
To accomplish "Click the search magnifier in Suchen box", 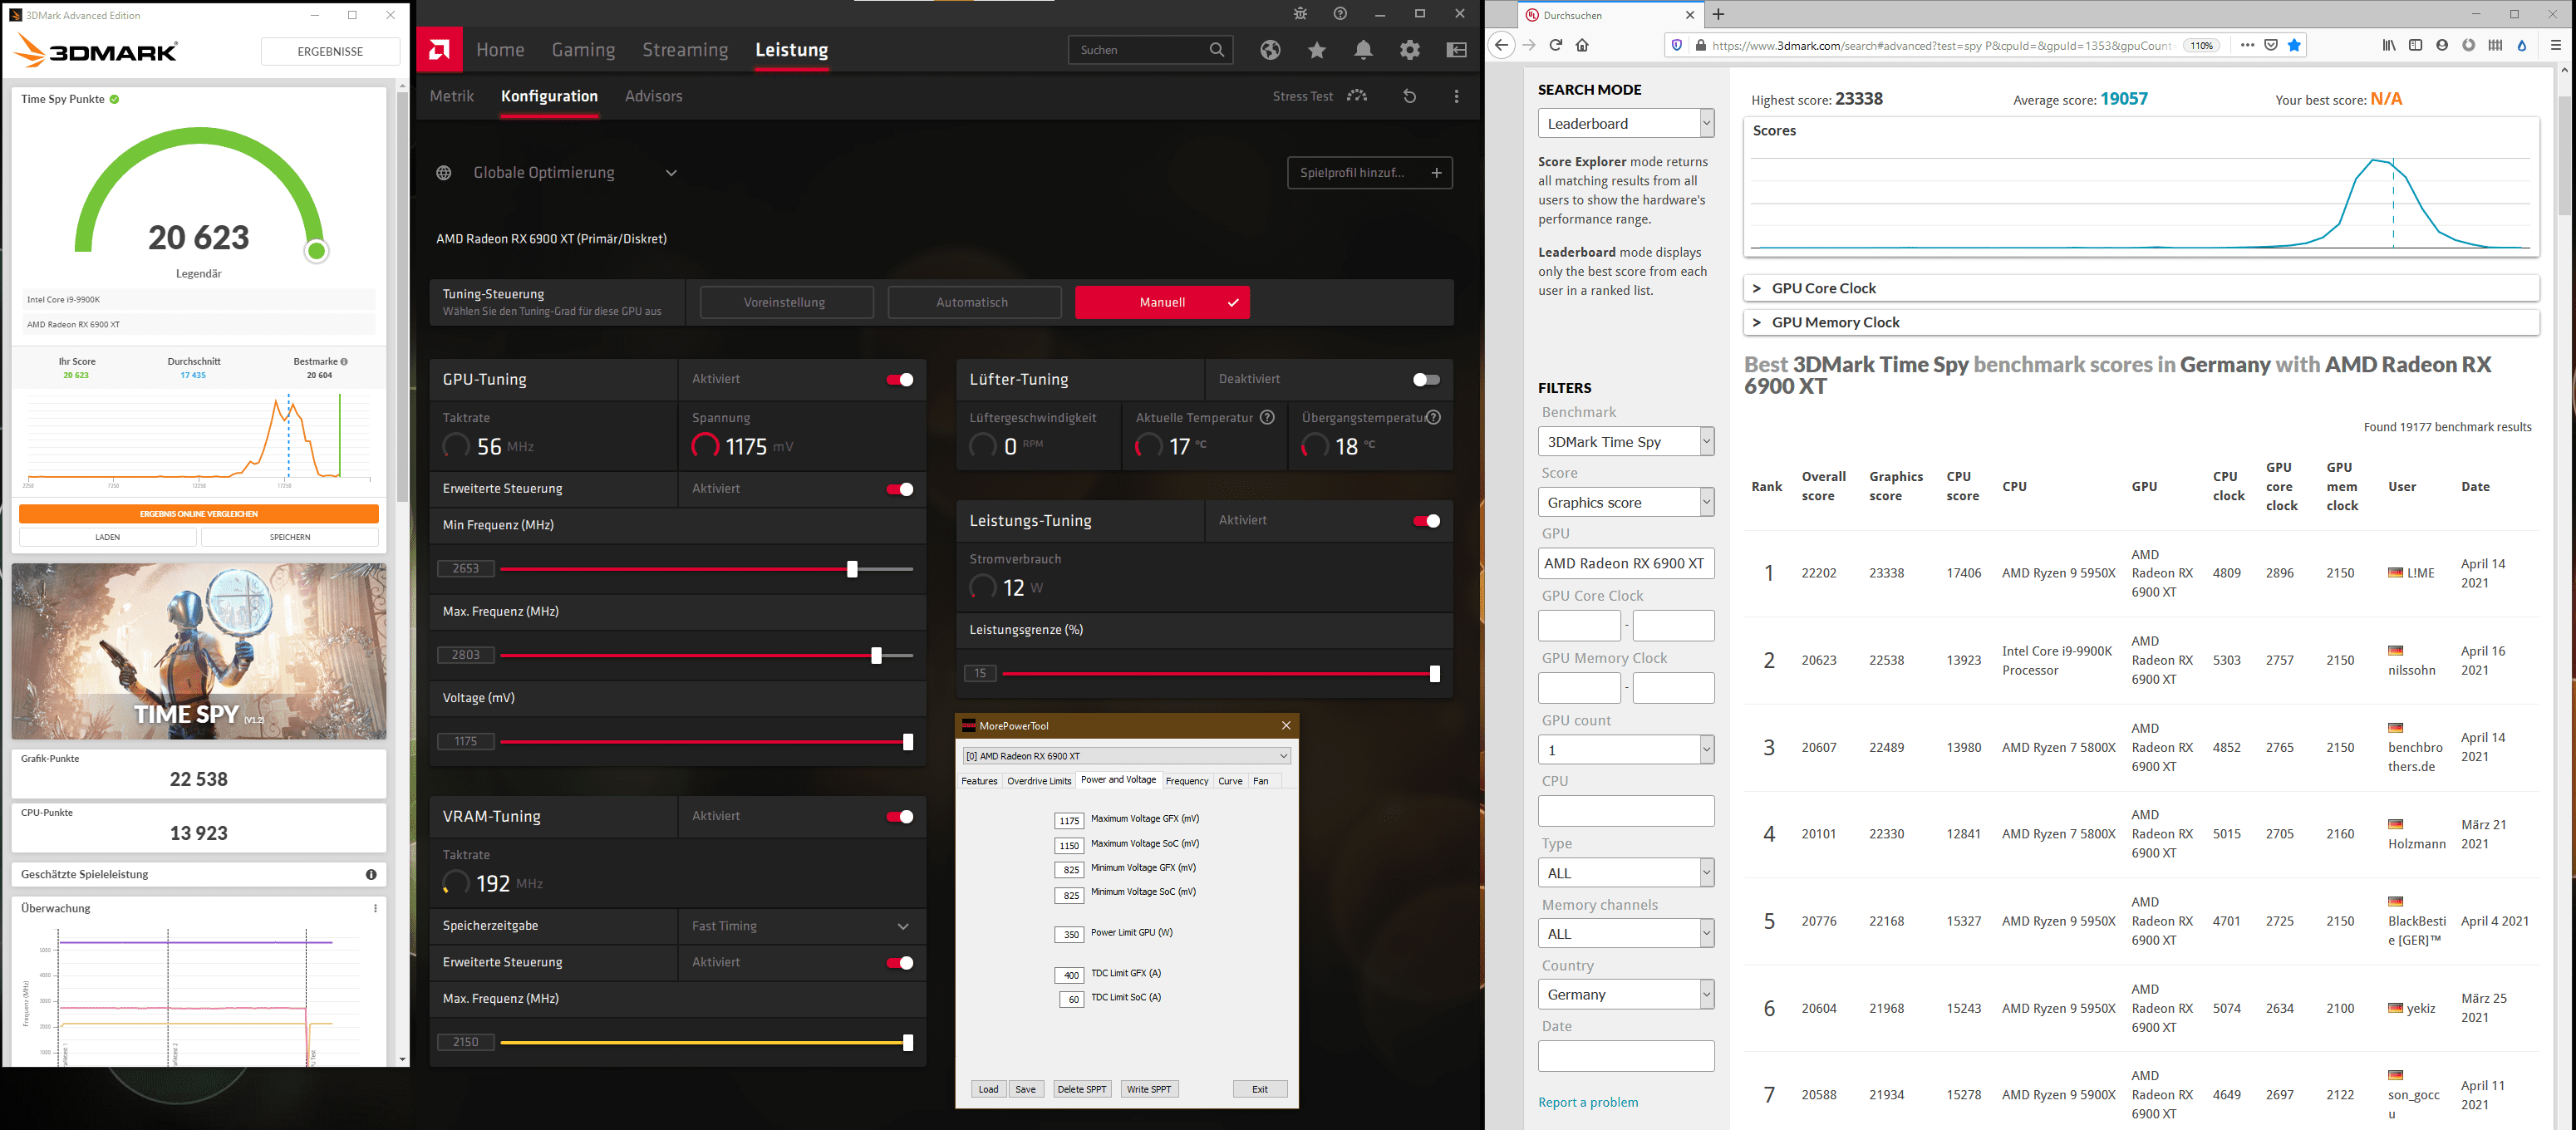I will pyautogui.click(x=1216, y=50).
